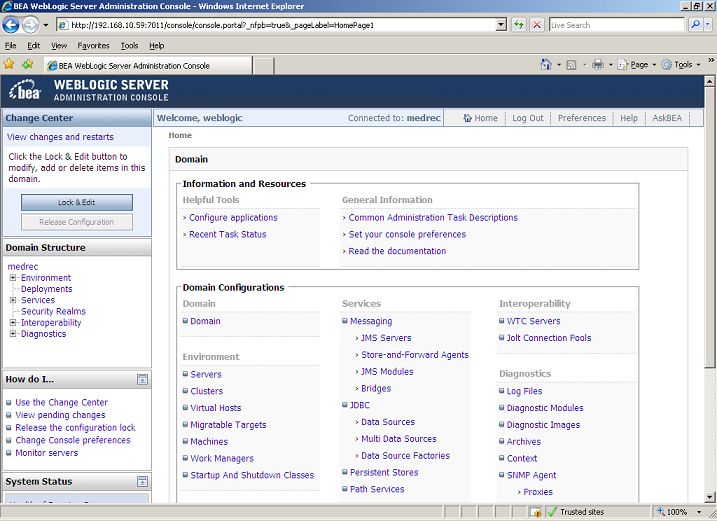Open the recent pages dropdown arrow

pyautogui.click(x=46, y=25)
